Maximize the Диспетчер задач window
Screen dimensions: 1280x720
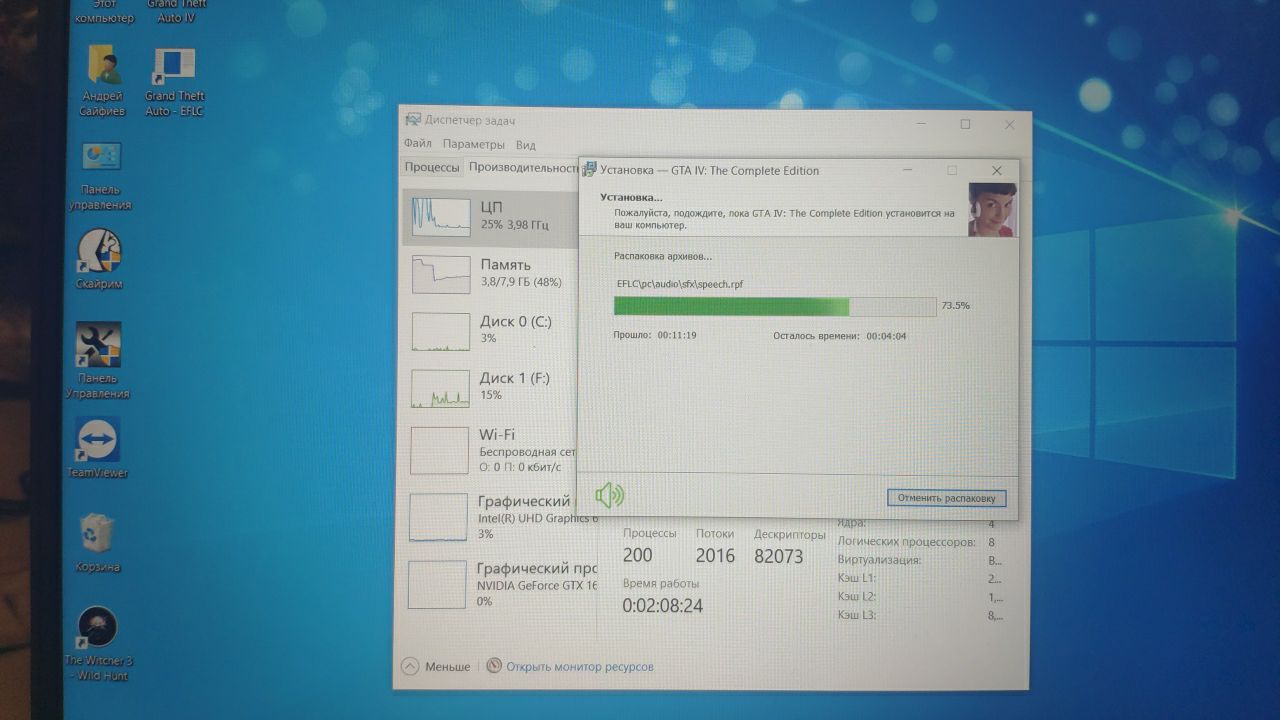coord(965,124)
